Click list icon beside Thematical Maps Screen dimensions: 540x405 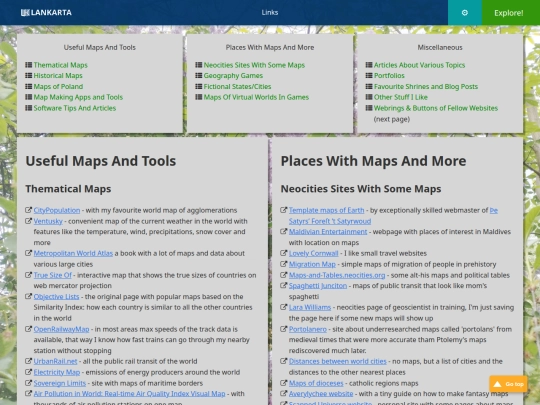pyautogui.click(x=29, y=65)
